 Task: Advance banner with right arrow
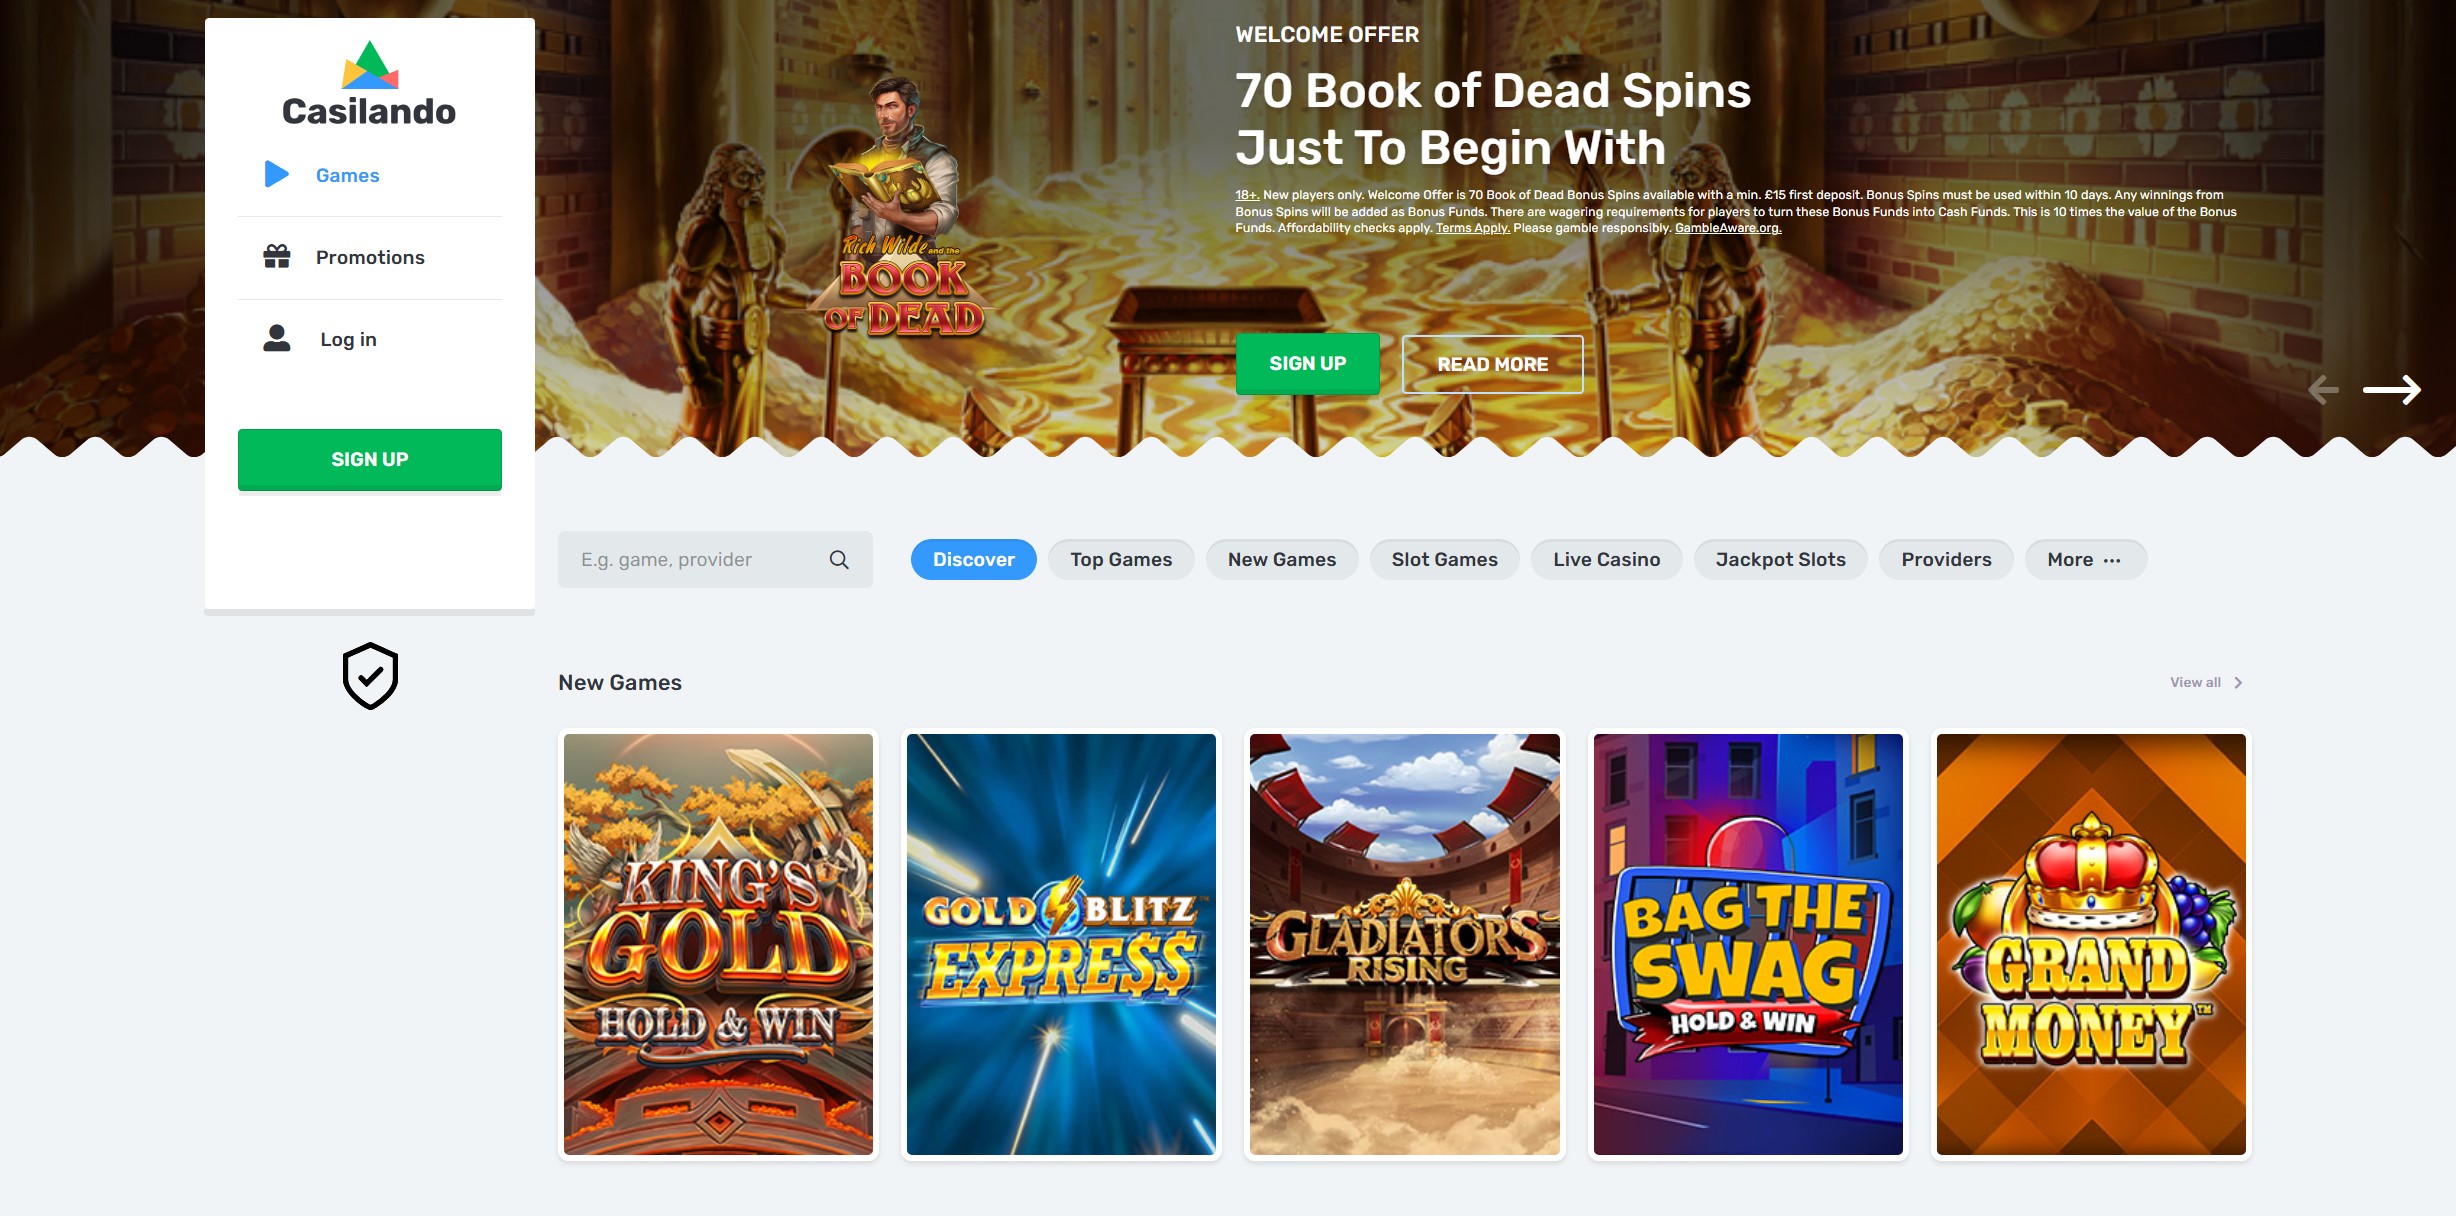pos(2392,389)
